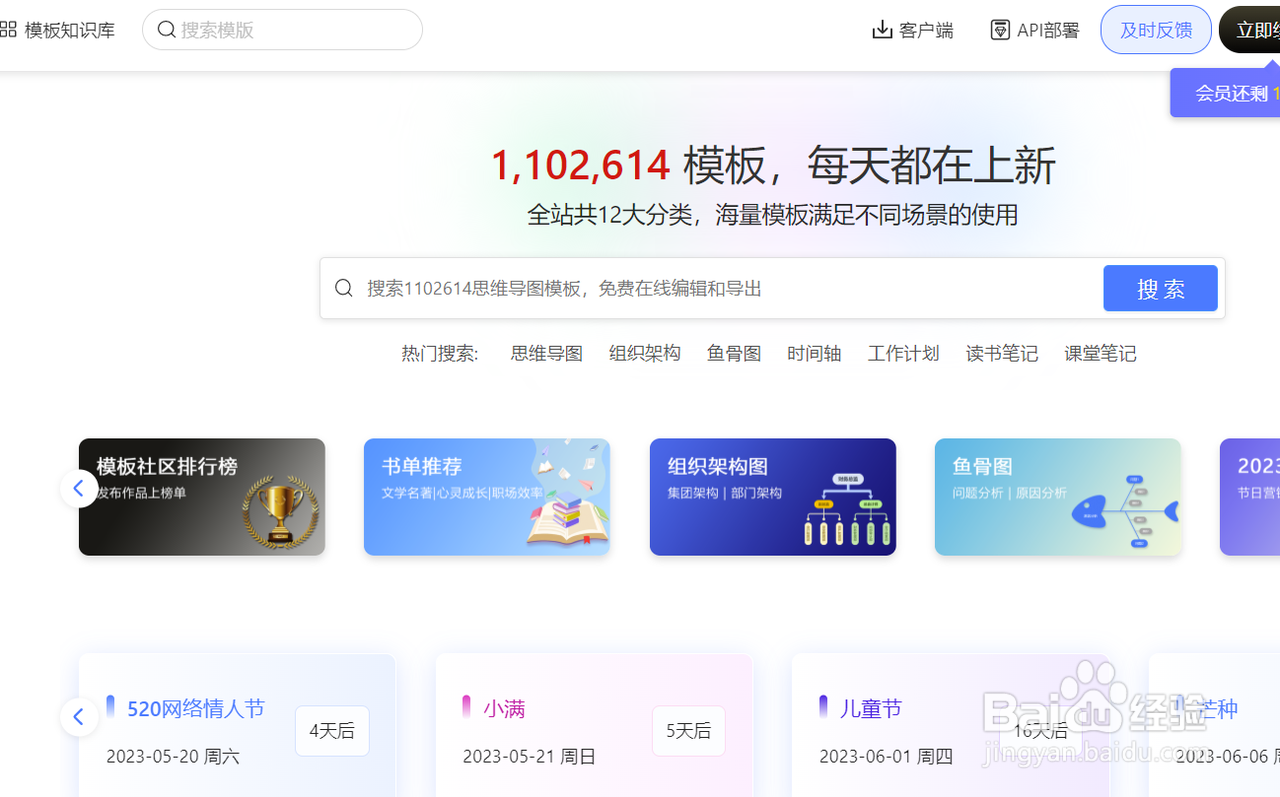Click the 及时反馈 button
The height and width of the screenshot is (797, 1280).
[x=1156, y=30]
